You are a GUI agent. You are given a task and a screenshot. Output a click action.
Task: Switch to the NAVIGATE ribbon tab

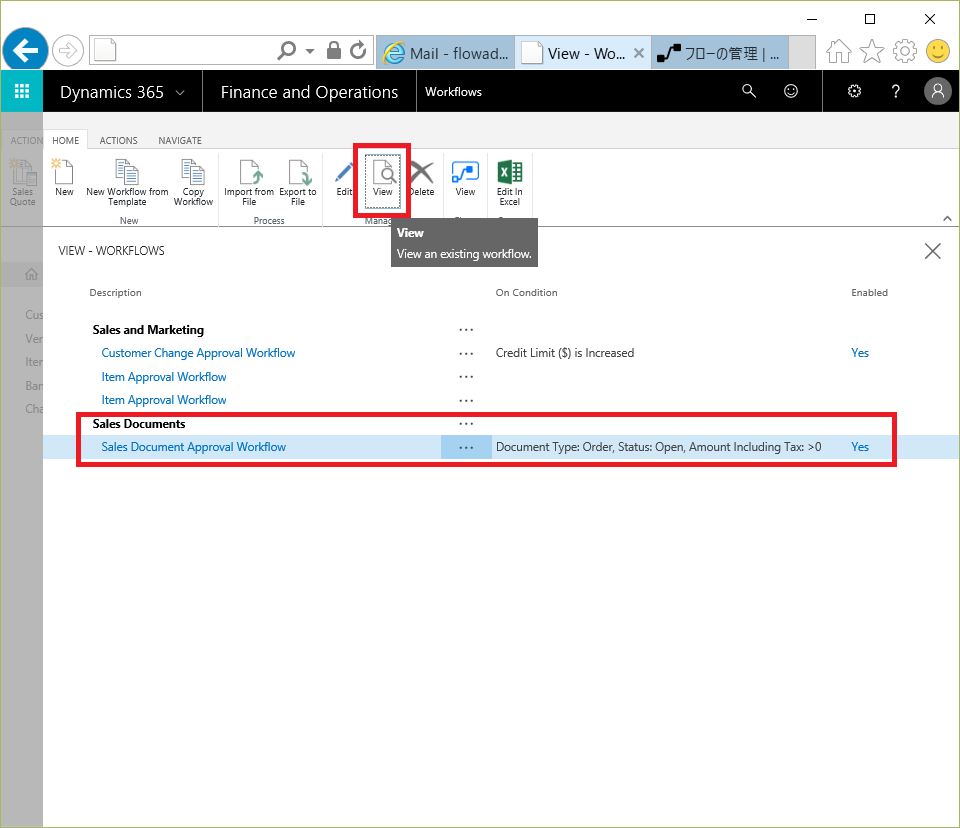180,140
